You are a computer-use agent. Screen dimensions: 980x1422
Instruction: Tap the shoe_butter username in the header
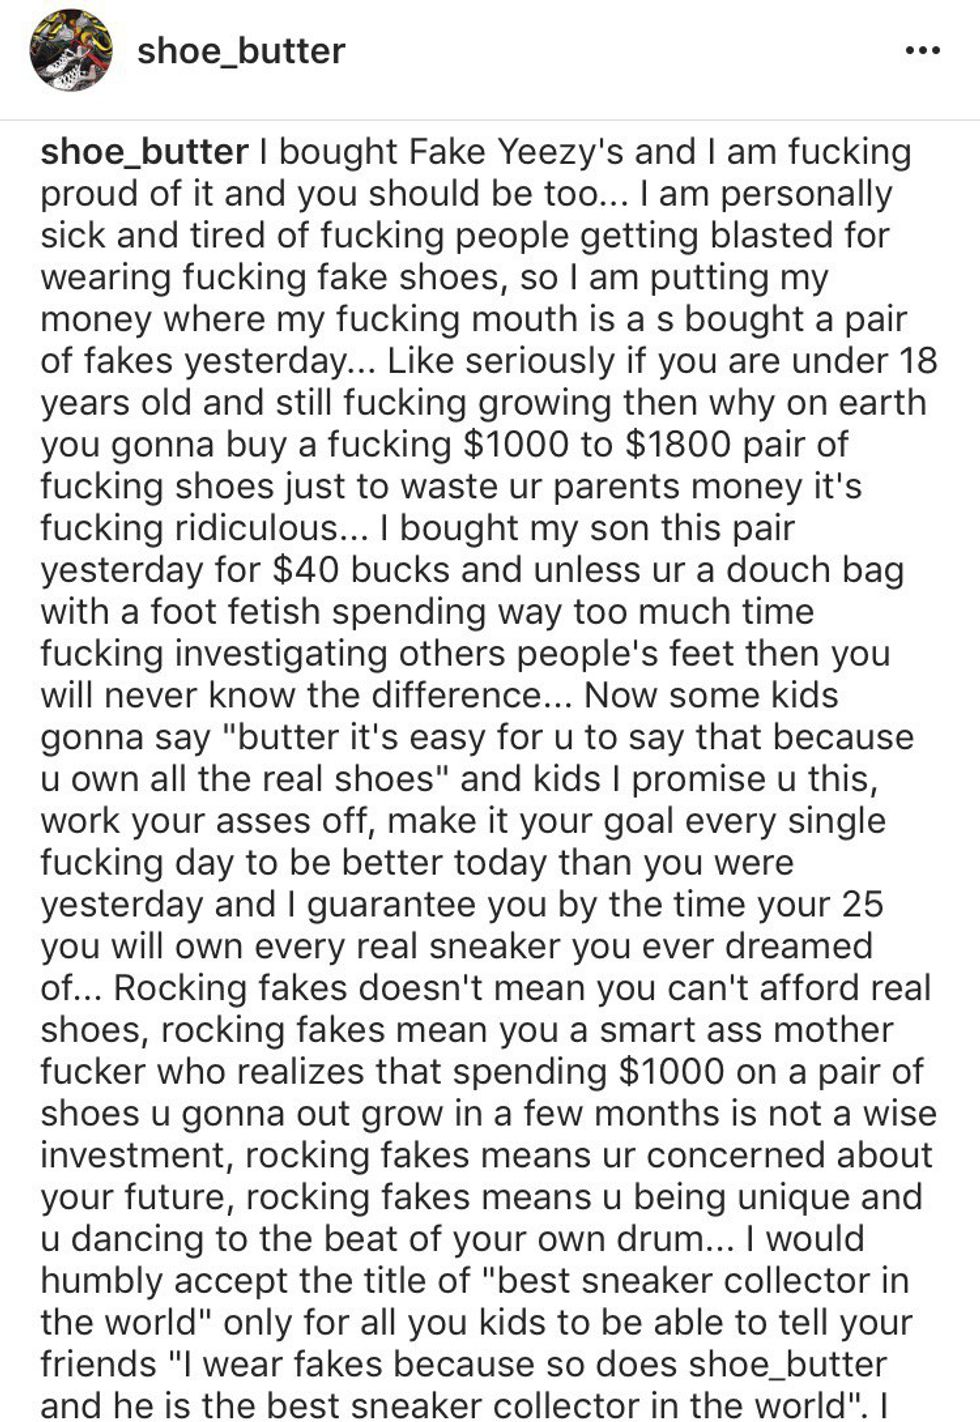pyautogui.click(x=241, y=50)
